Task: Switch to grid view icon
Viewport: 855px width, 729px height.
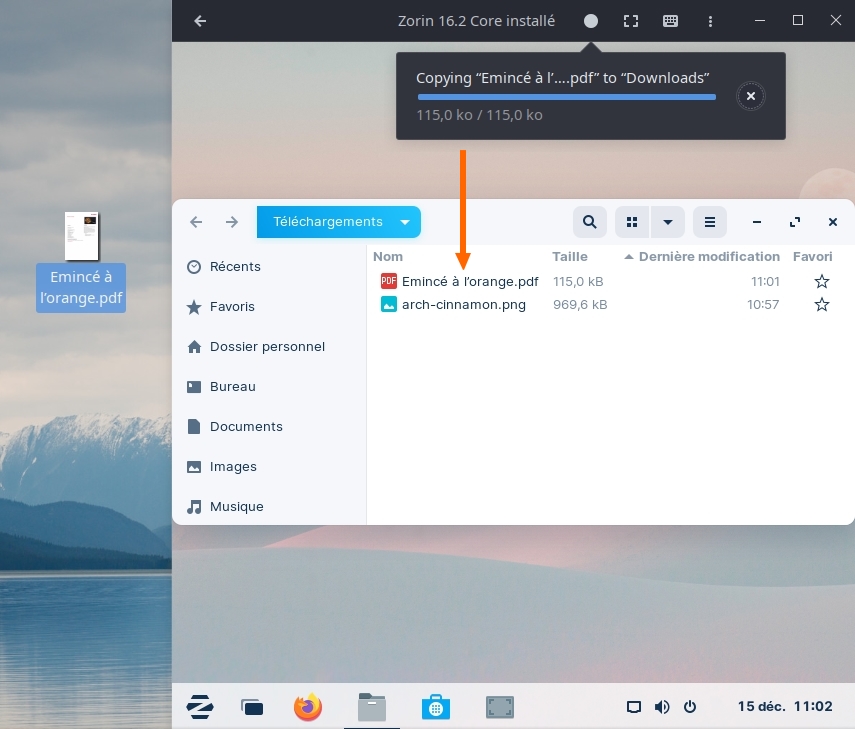Action: pyautogui.click(x=631, y=222)
